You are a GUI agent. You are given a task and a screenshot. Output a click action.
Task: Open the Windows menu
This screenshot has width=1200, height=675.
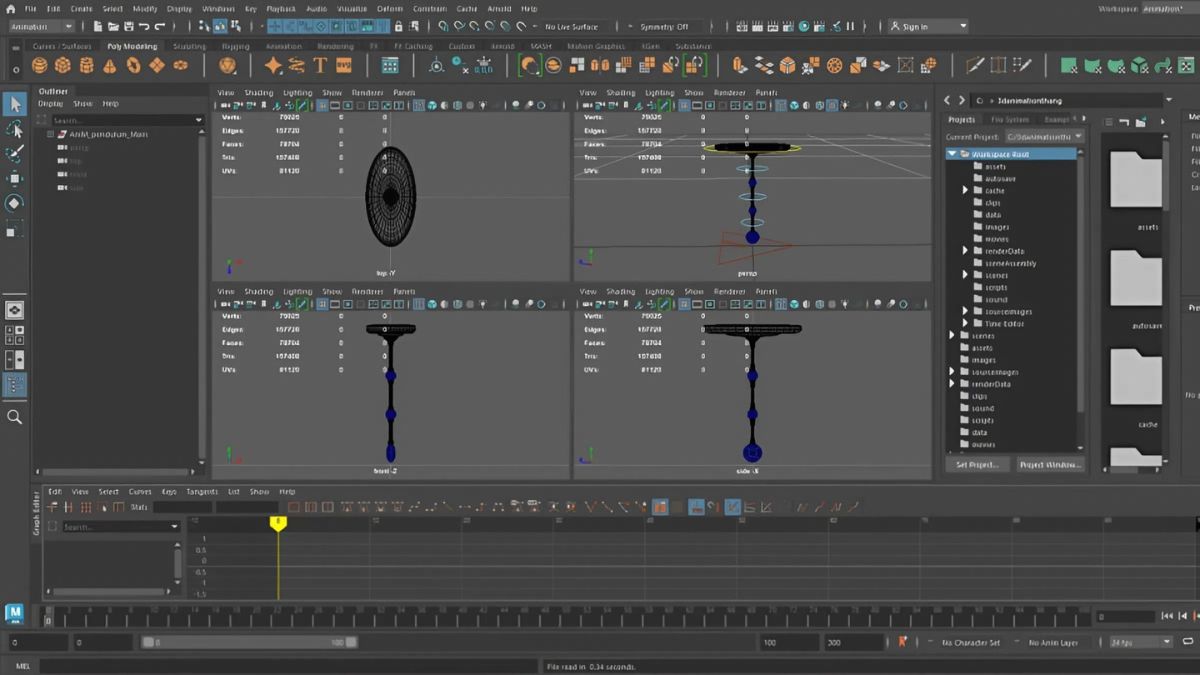tap(218, 8)
